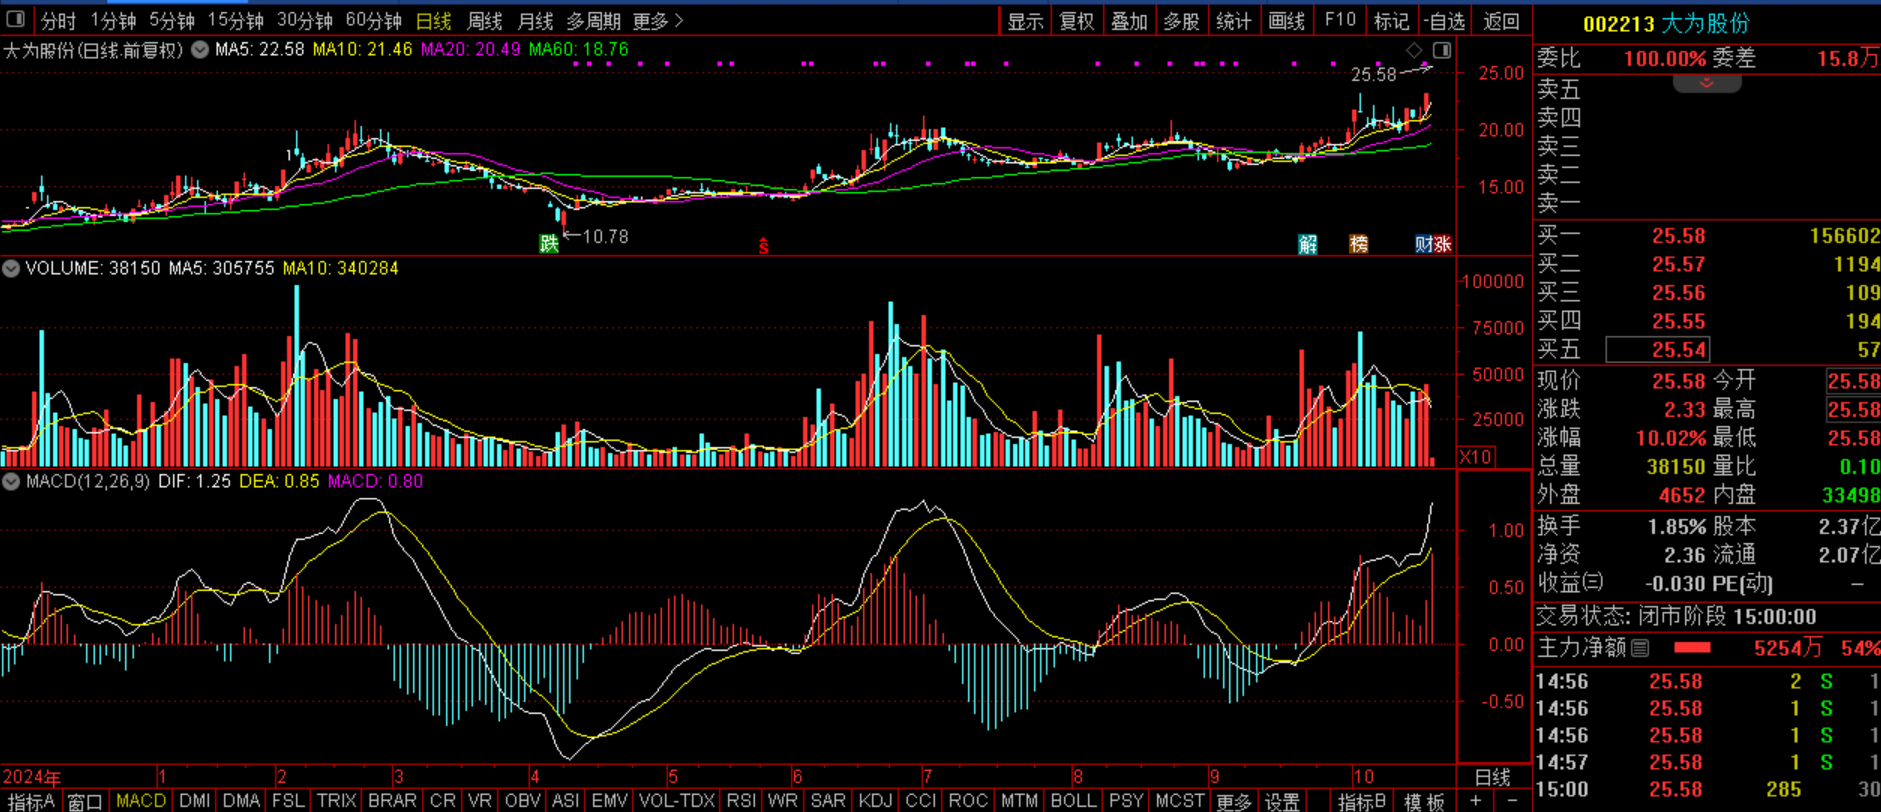Open the 显示 display menu
1881x812 pixels.
point(1025,20)
